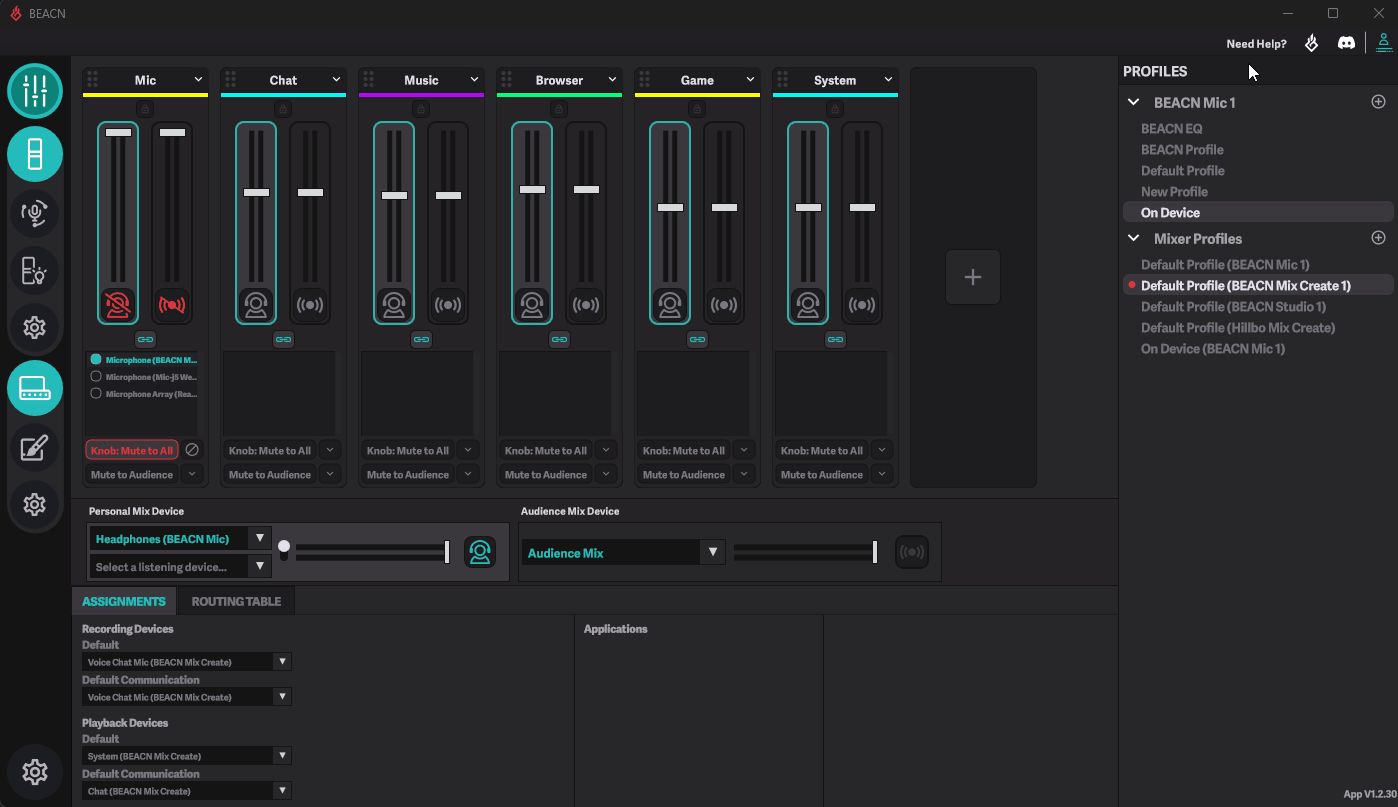Unmute Mic audience mix broadcast icon
Image resolution: width=1398 pixels, height=807 pixels.
click(x=172, y=304)
